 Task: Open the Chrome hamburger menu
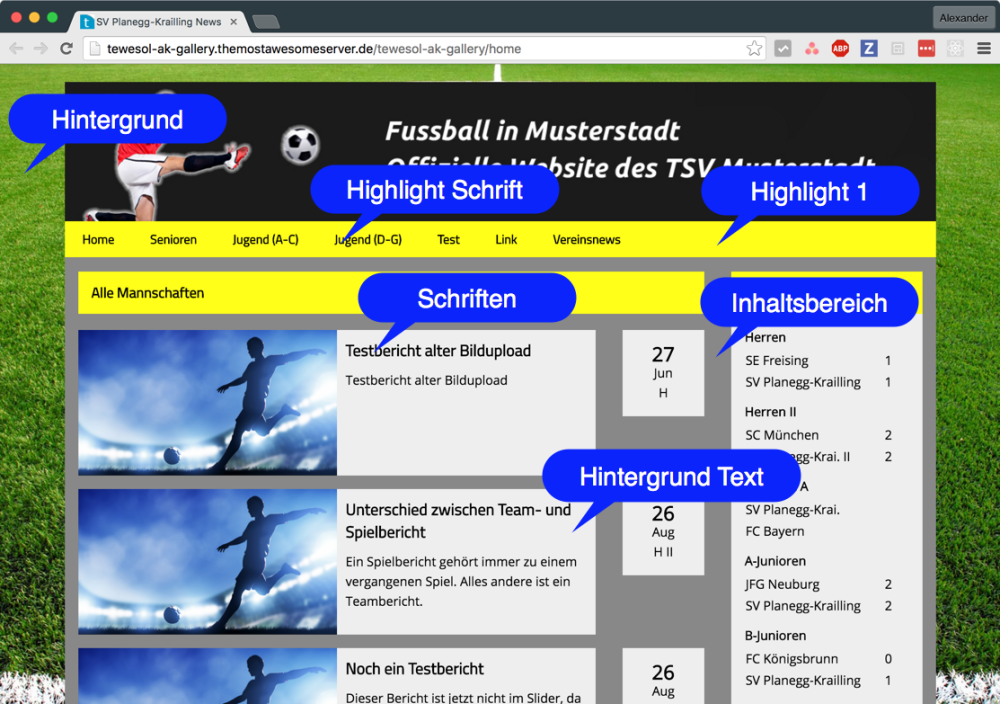pos(983,48)
